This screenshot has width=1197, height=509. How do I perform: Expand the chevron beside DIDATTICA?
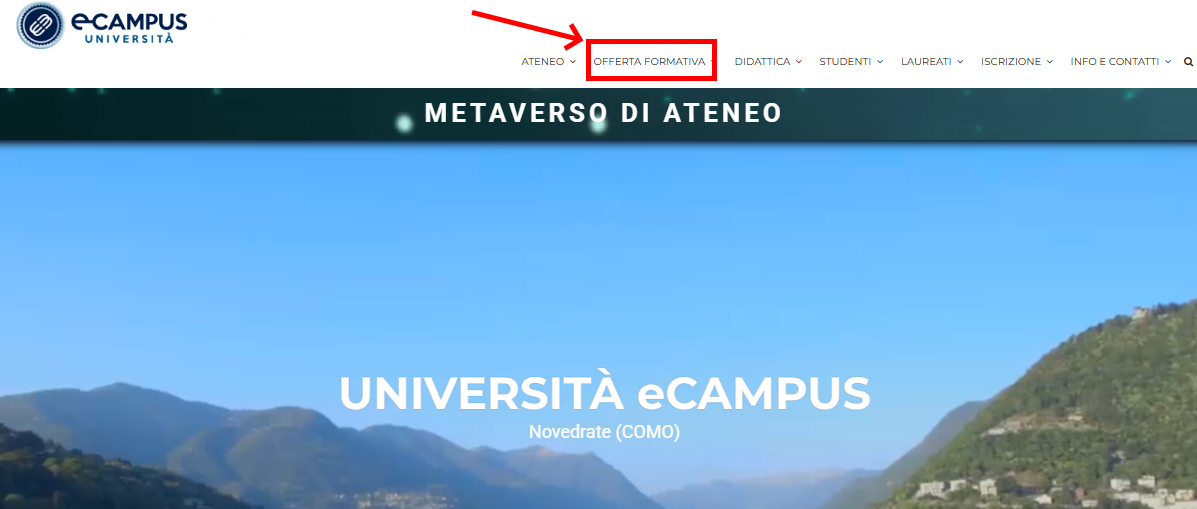[x=799, y=62]
